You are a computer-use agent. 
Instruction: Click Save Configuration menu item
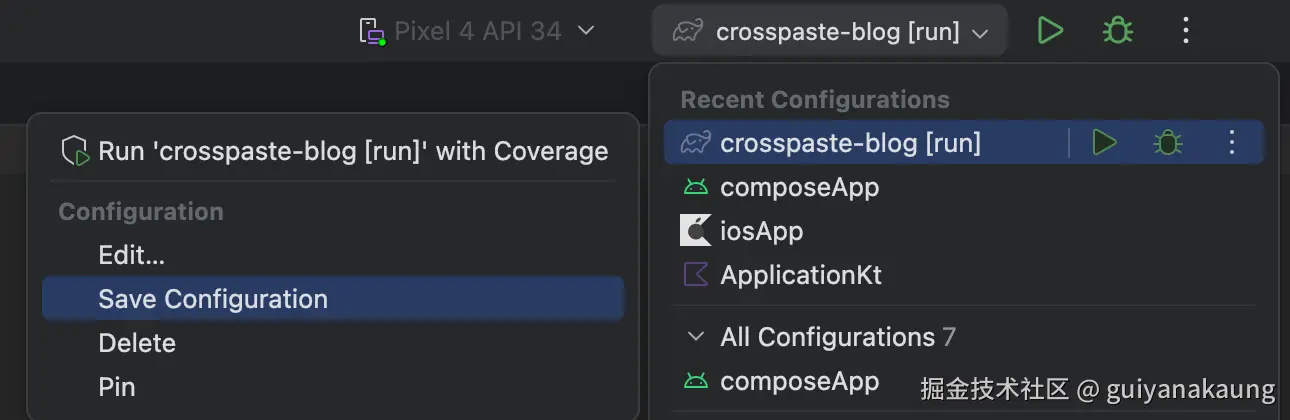click(x=213, y=299)
